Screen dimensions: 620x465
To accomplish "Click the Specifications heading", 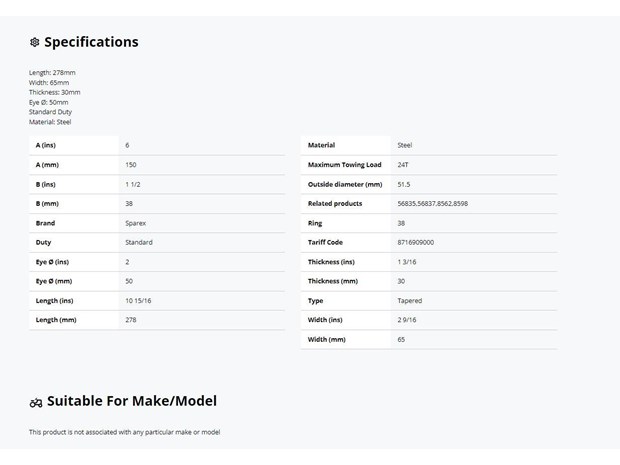I will [x=91, y=42].
